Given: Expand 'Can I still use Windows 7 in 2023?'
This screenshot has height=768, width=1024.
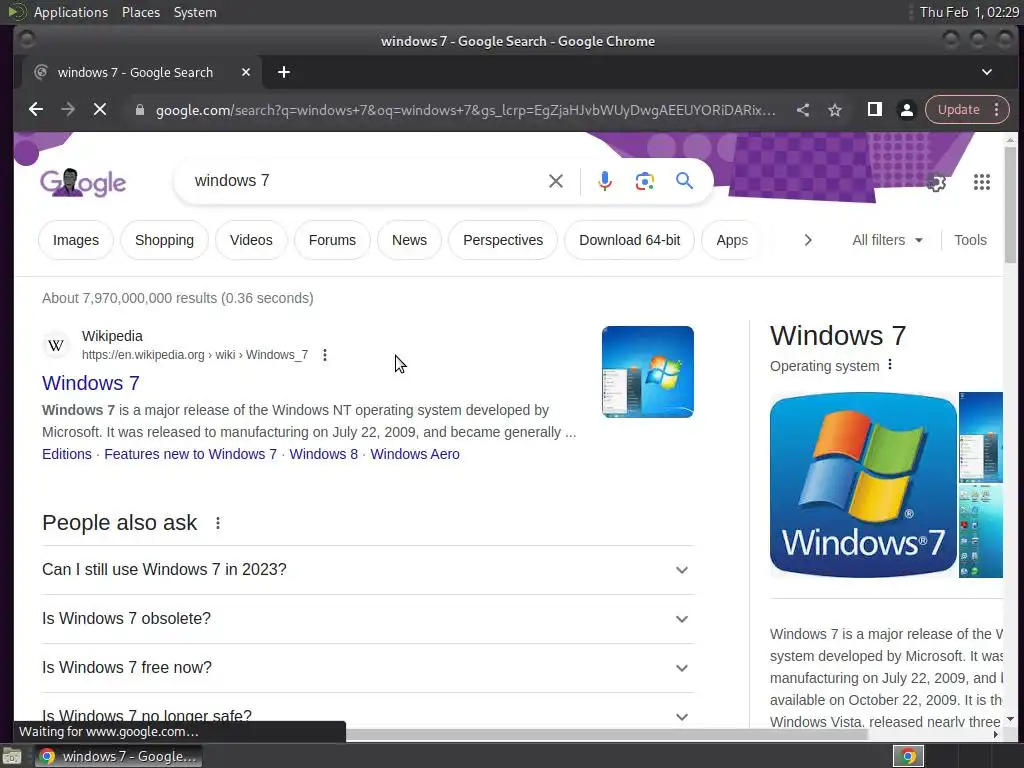Looking at the screenshot, I should 368,569.
